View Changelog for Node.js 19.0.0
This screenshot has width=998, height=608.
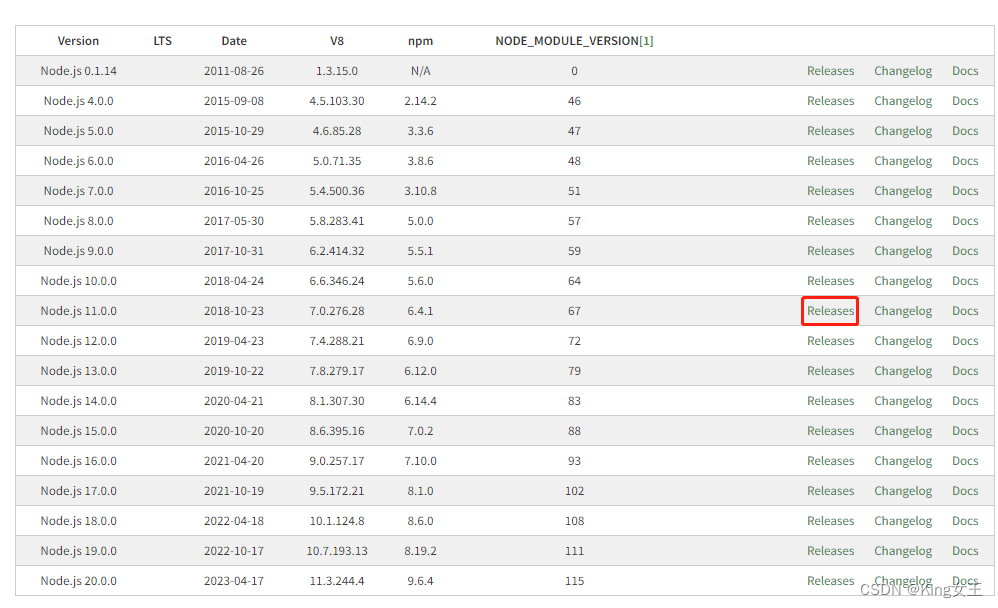tap(903, 550)
